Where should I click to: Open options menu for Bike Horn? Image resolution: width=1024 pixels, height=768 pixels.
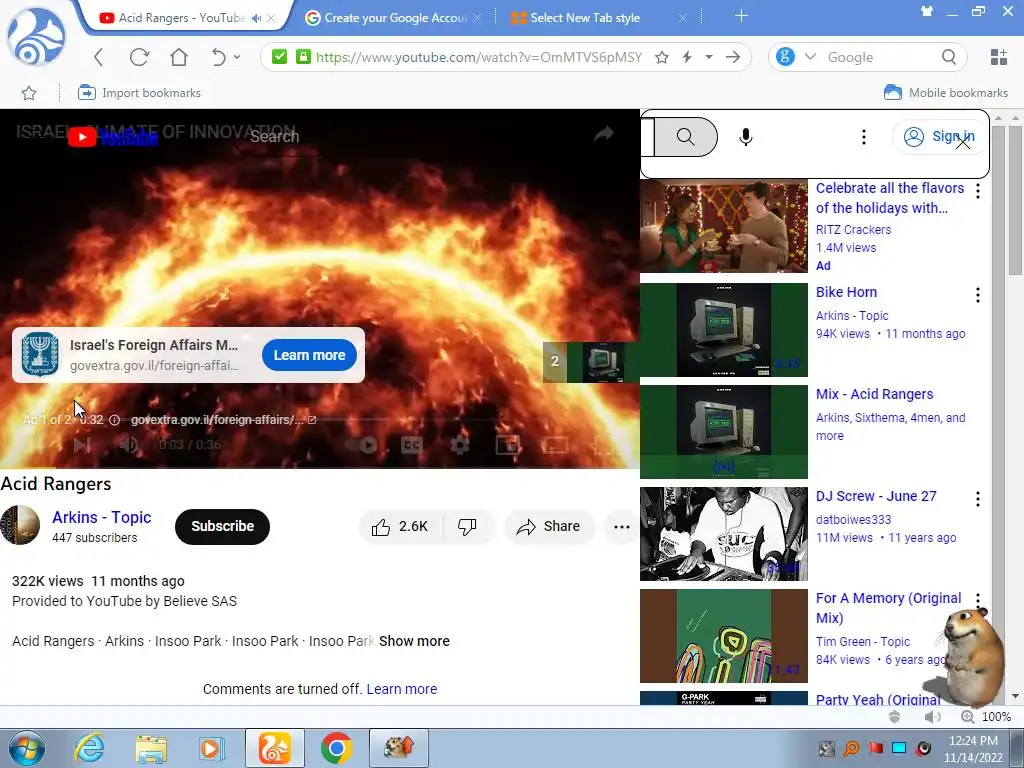978,295
